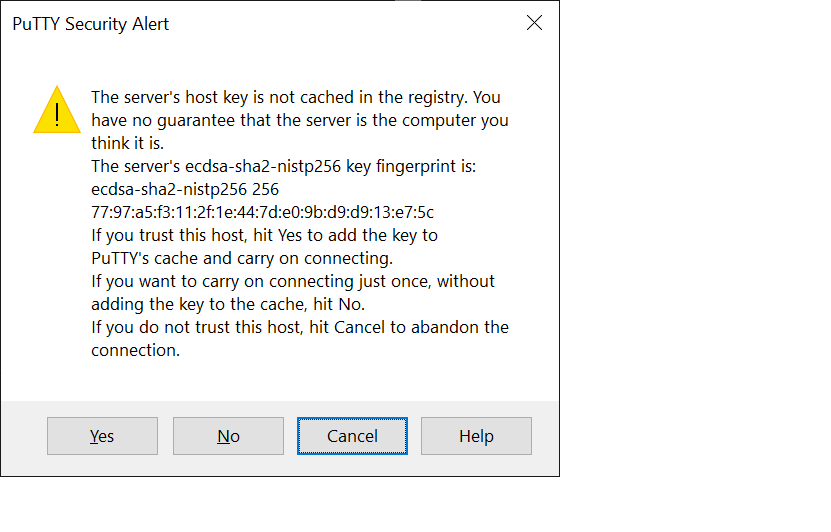Choose No to connect just once
The width and height of the screenshot is (831, 532).
pos(228,436)
